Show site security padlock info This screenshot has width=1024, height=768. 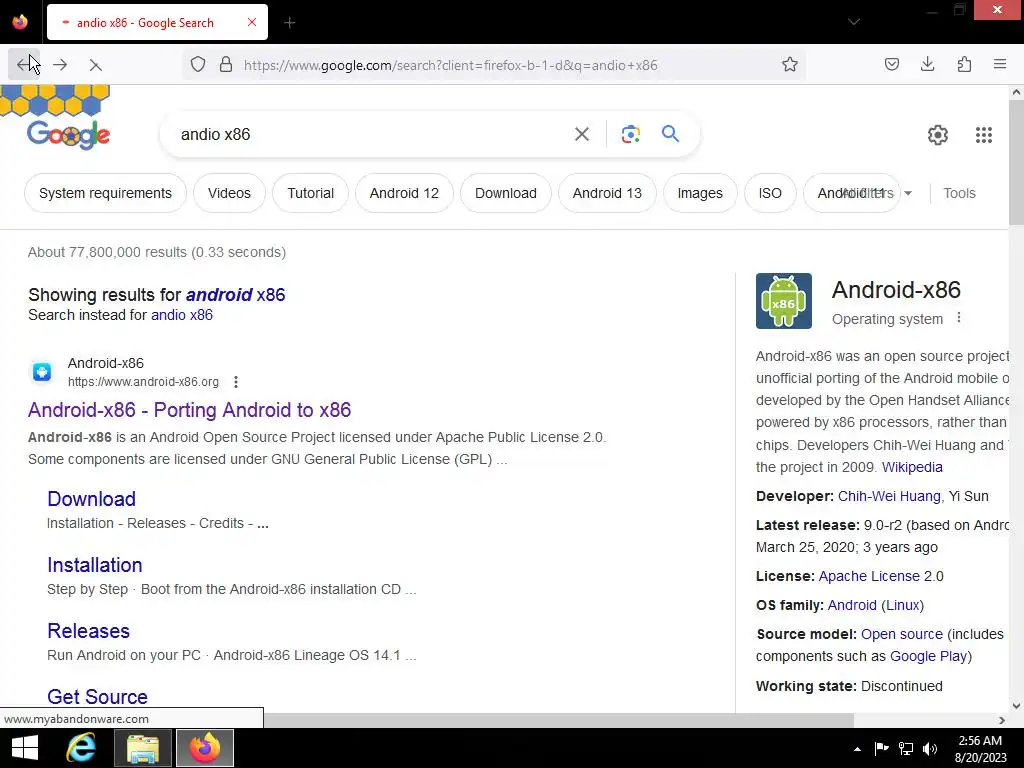point(226,65)
